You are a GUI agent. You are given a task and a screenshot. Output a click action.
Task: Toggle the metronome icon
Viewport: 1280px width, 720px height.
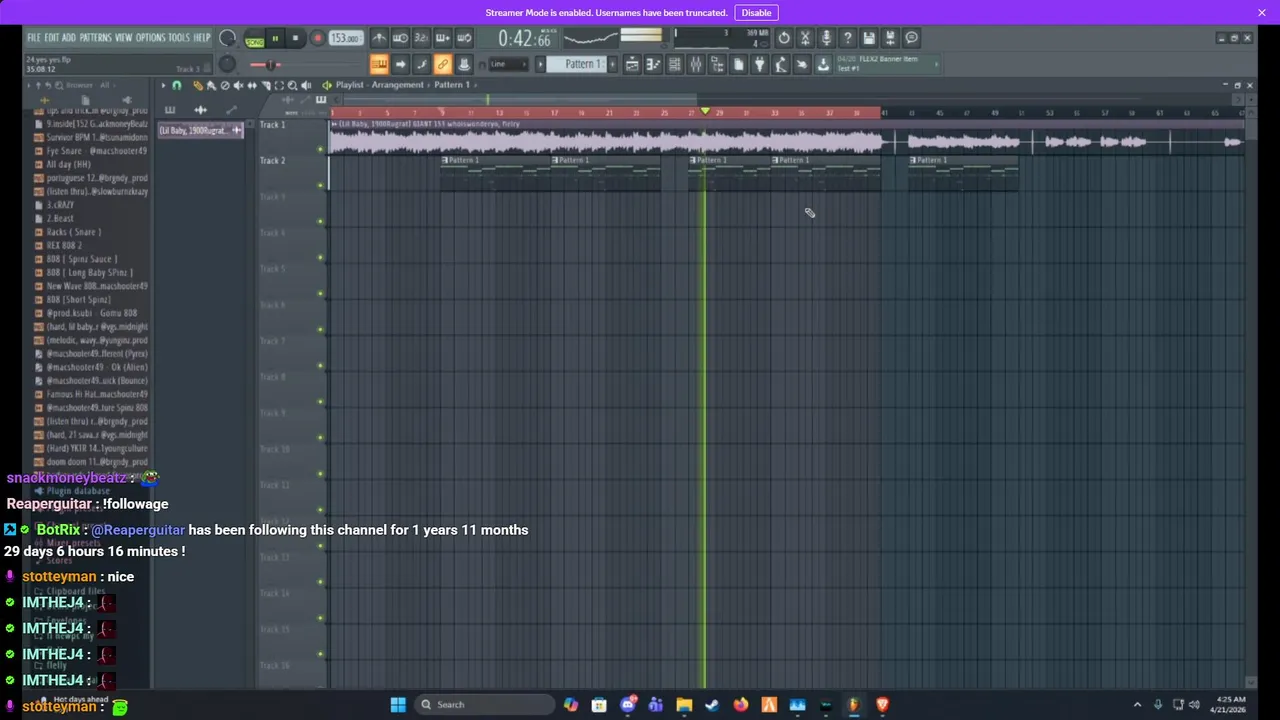pos(379,38)
